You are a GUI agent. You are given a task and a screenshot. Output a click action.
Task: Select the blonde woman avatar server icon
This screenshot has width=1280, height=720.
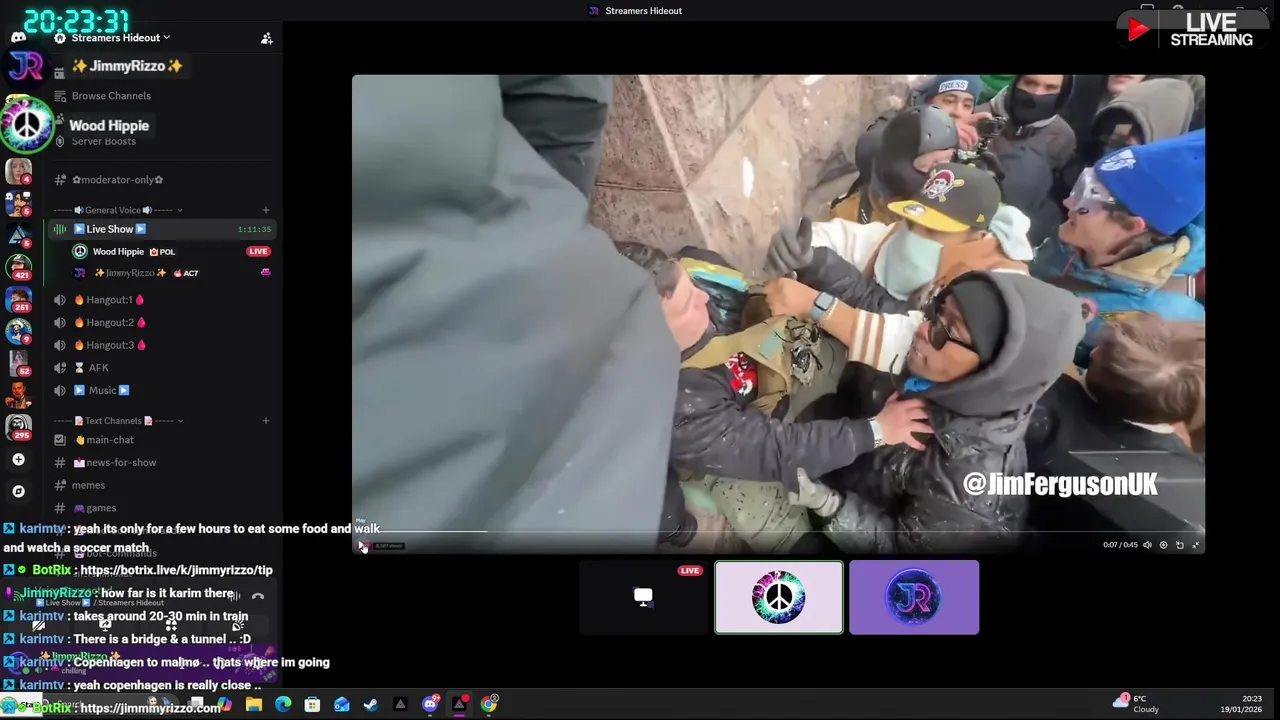[18, 171]
